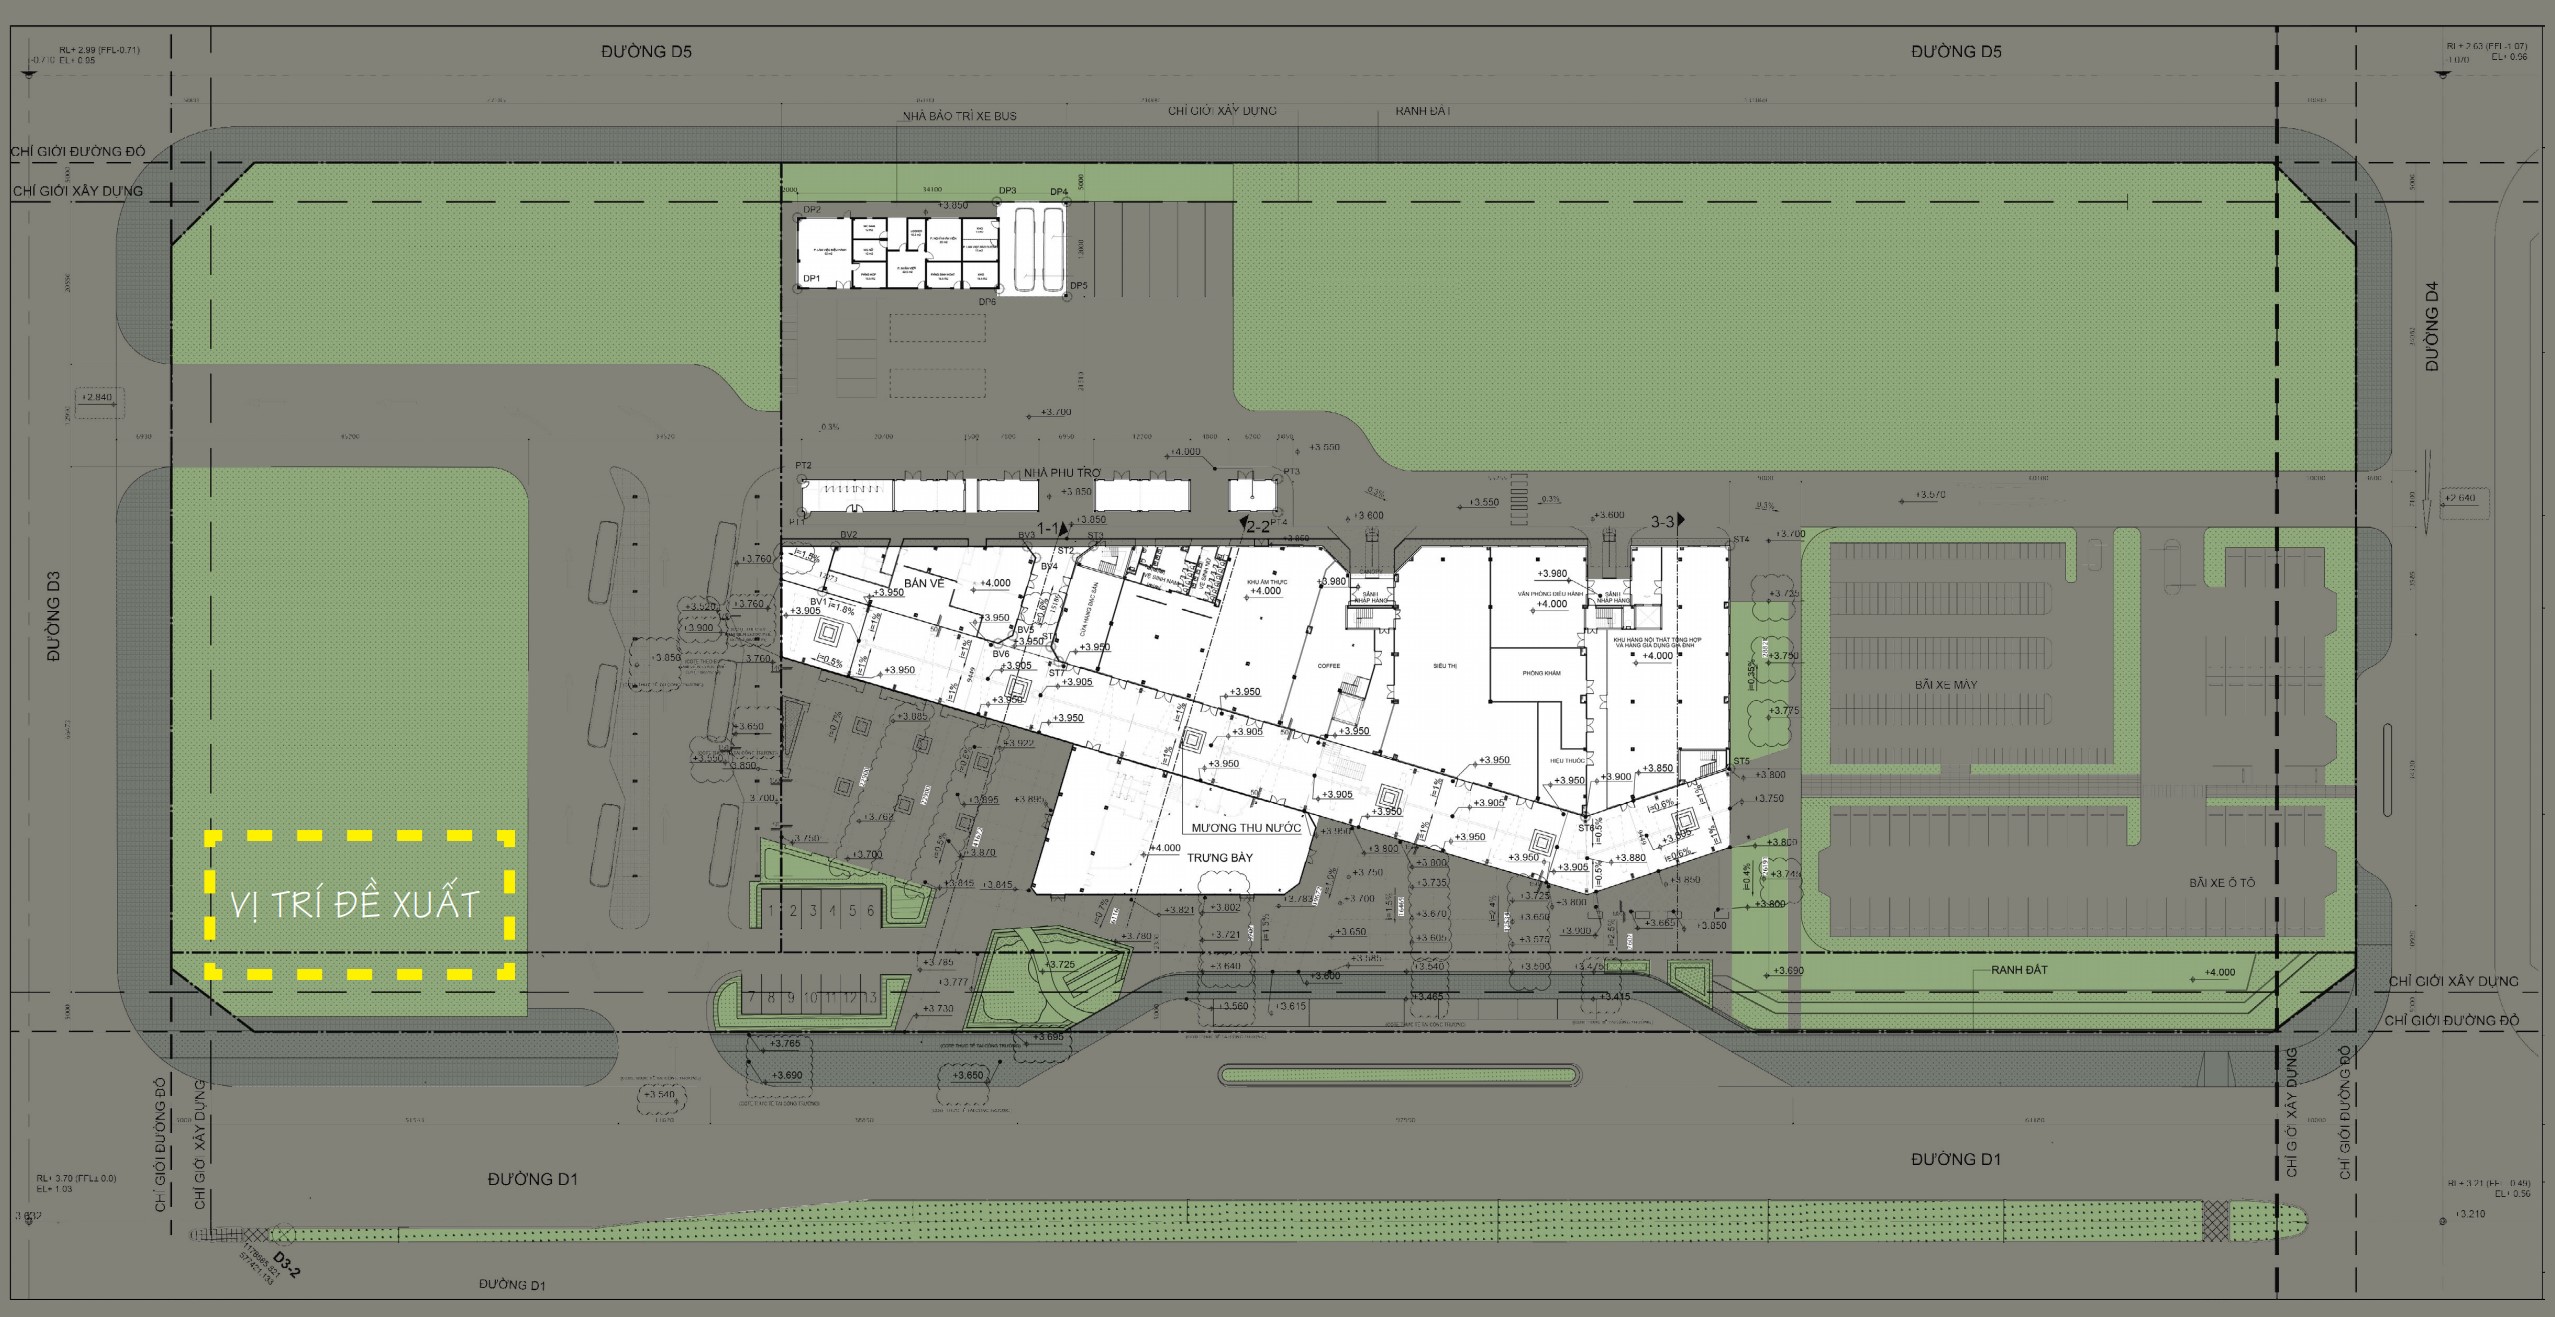2555x1317 pixels.
Task: Select the NHÀ PHỤ TRỢ building label
Action: [x=1061, y=472]
